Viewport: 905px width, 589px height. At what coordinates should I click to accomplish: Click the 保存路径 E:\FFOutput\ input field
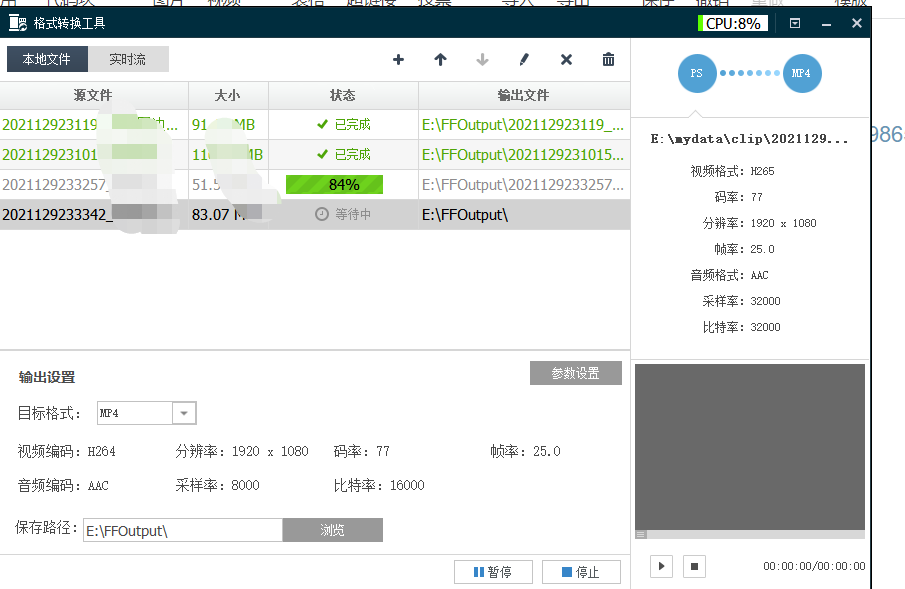pyautogui.click(x=183, y=530)
